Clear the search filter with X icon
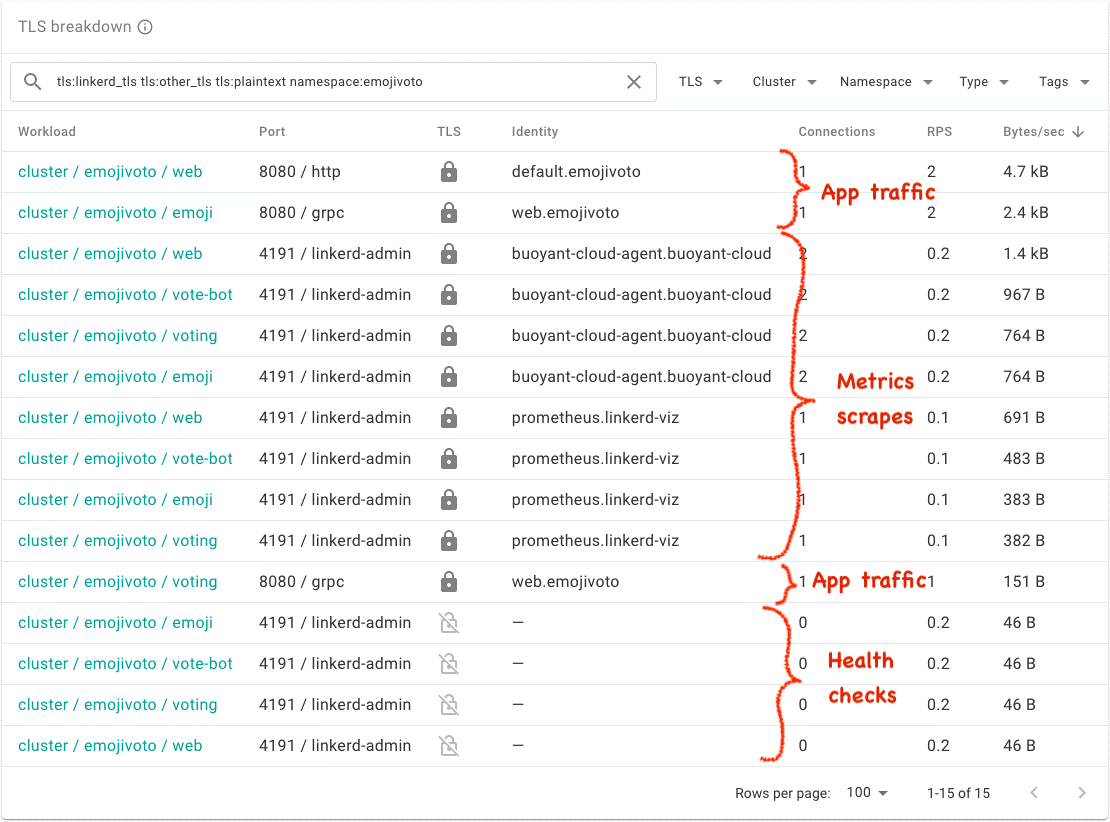The image size is (1110, 822). (634, 82)
